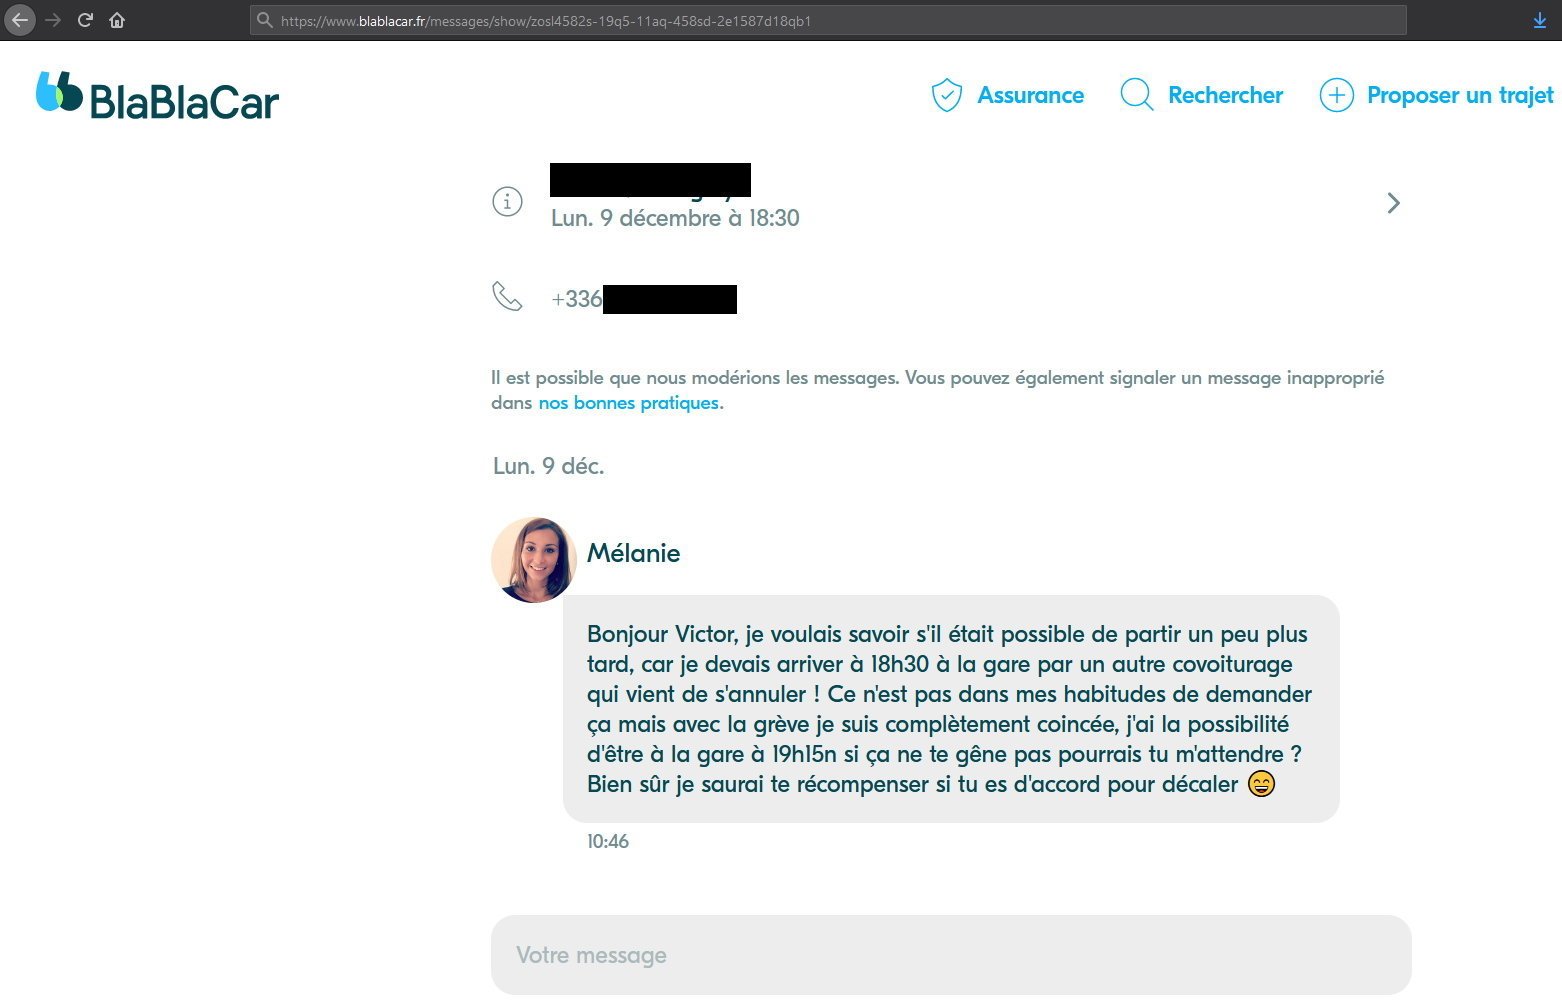Image resolution: width=1562 pixels, height=1000 pixels.
Task: Open the browser home page icon
Action: pos(117,20)
